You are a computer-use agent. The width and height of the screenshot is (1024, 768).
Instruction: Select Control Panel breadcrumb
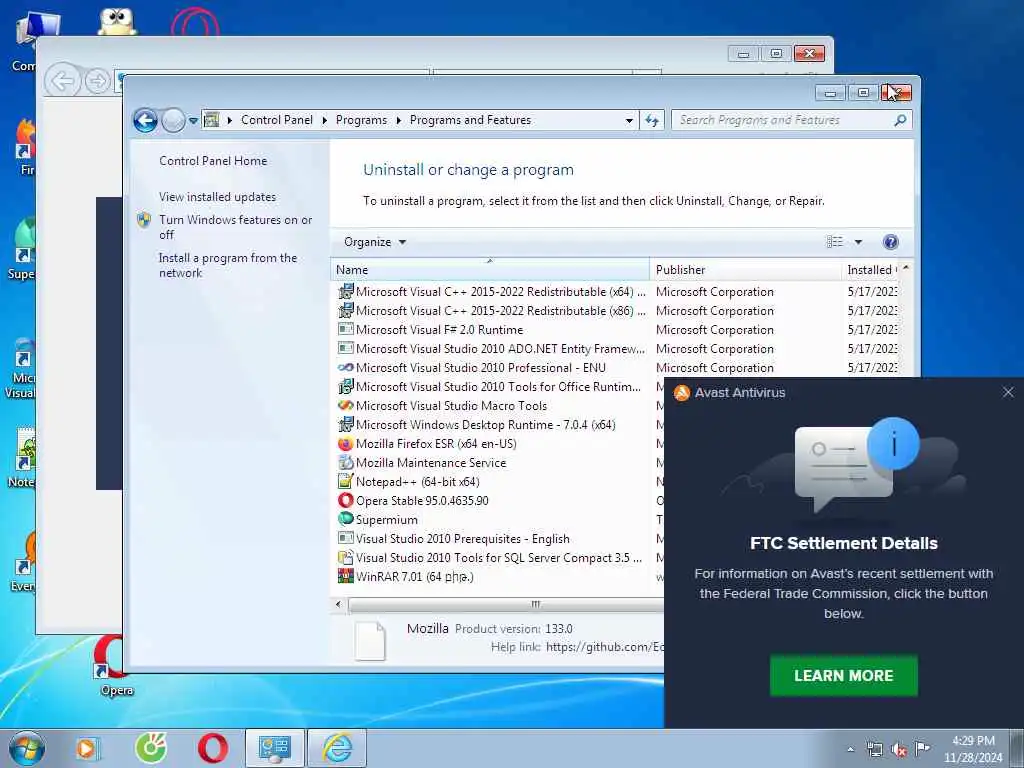point(277,120)
